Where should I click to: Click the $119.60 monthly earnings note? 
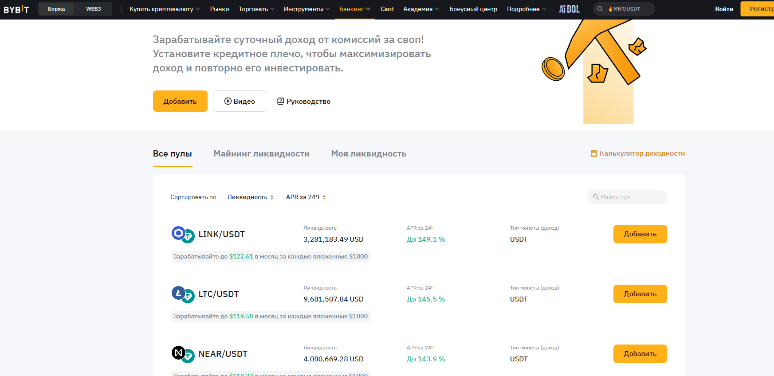(271, 316)
